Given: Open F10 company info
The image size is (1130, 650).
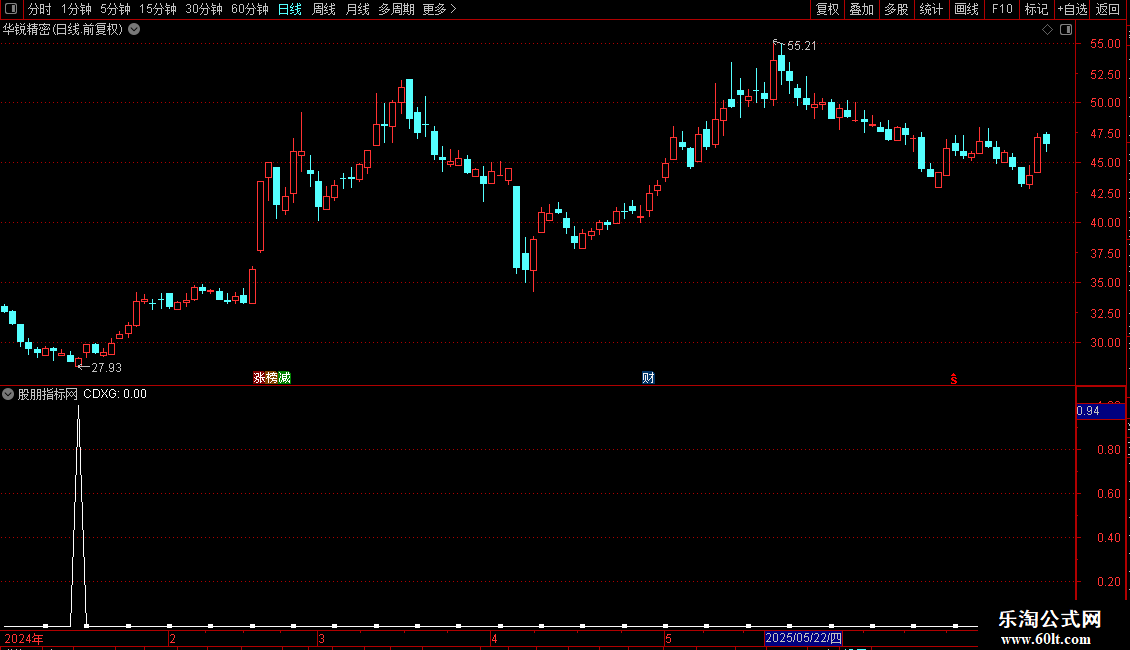Looking at the screenshot, I should tap(1002, 9).
